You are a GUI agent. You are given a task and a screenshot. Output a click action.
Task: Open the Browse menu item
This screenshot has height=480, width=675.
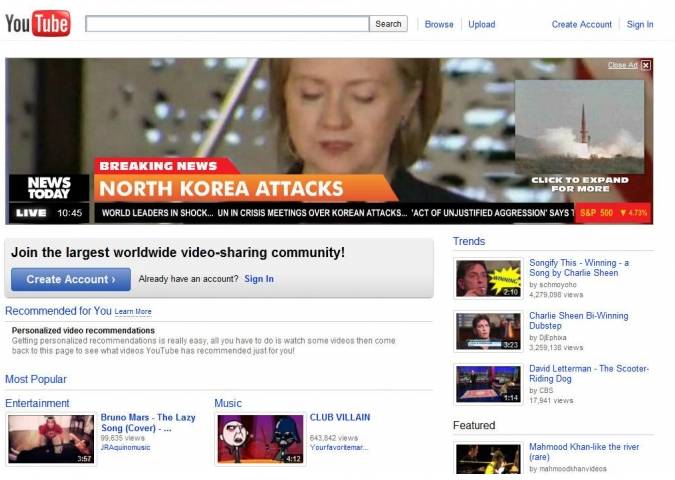point(439,25)
